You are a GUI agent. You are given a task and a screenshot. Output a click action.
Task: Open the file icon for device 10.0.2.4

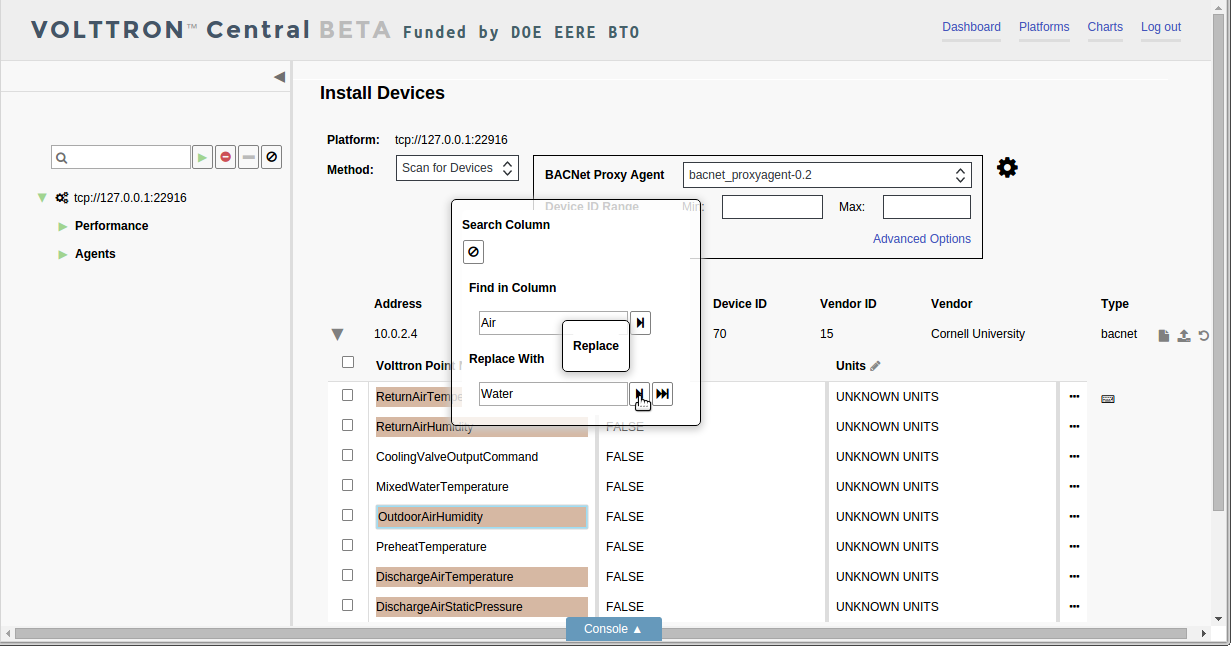pyautogui.click(x=1164, y=335)
